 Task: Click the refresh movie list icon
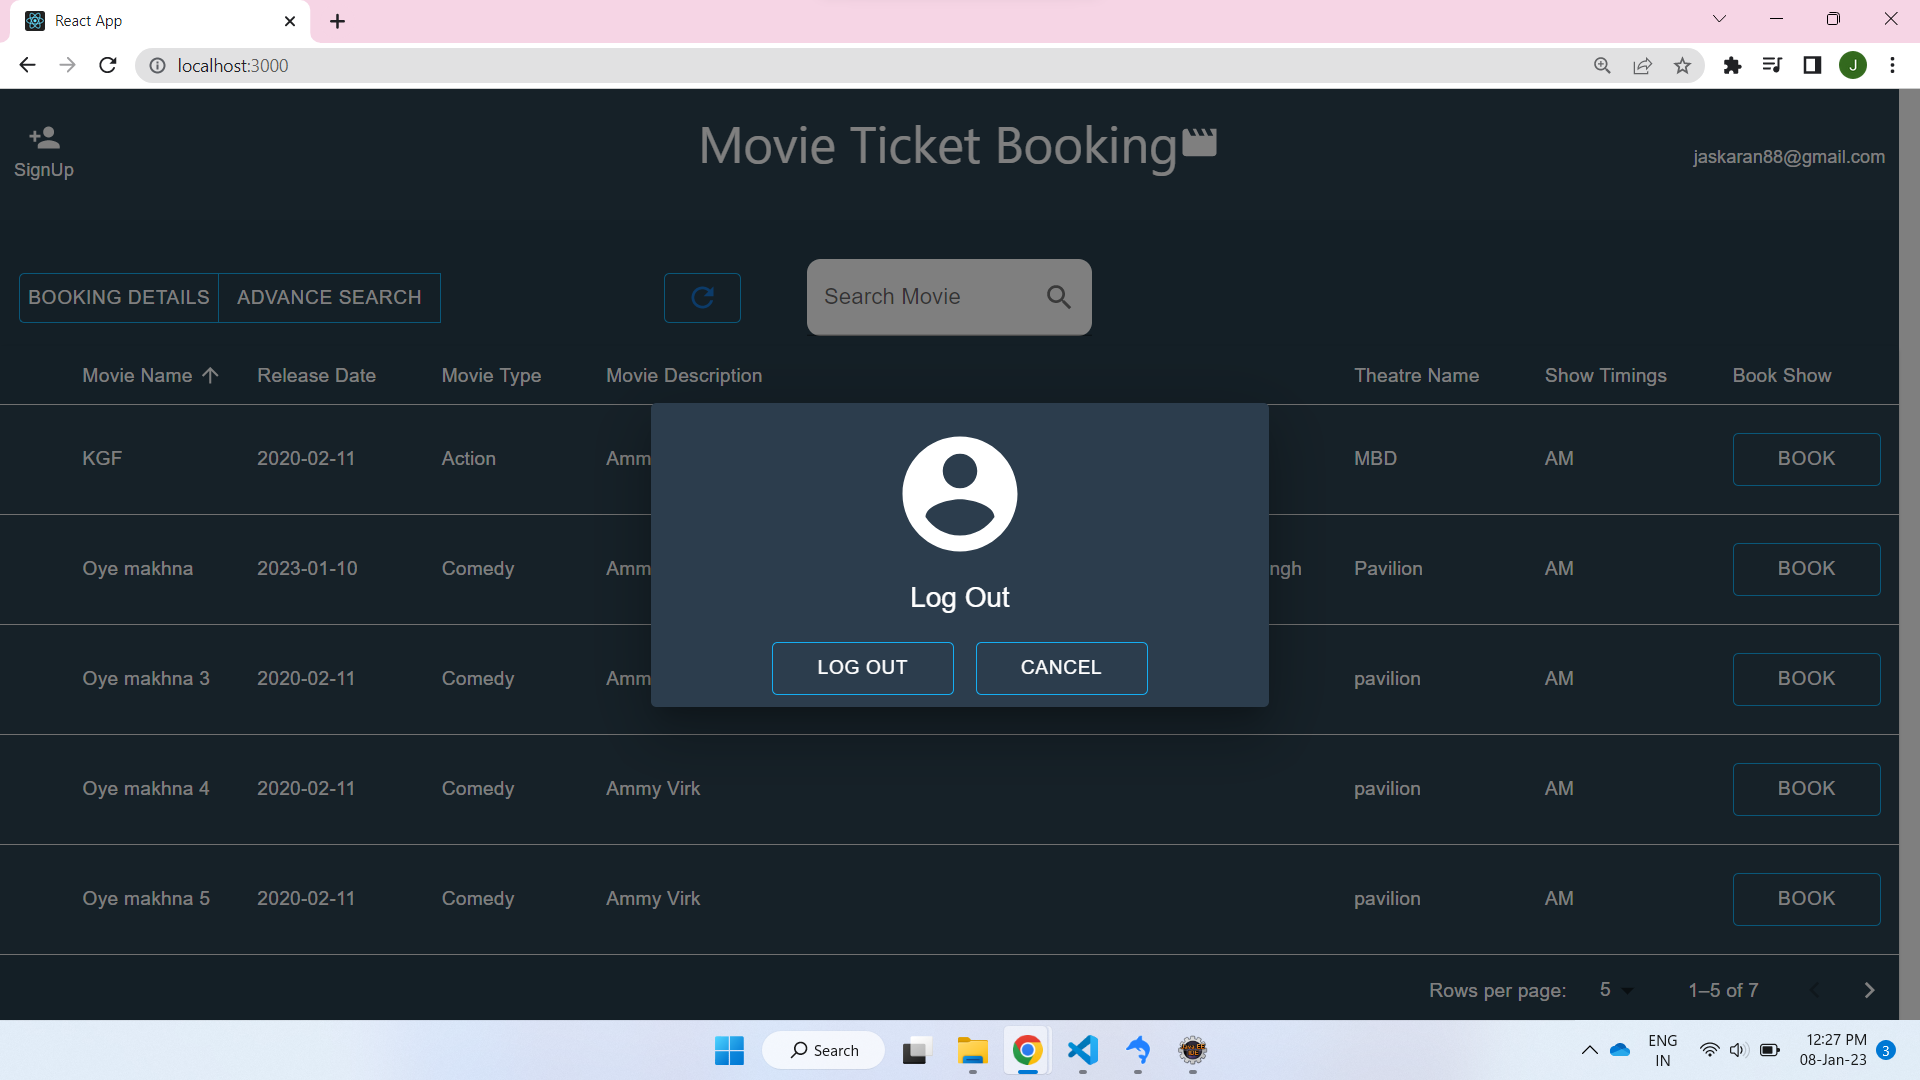[x=702, y=297]
